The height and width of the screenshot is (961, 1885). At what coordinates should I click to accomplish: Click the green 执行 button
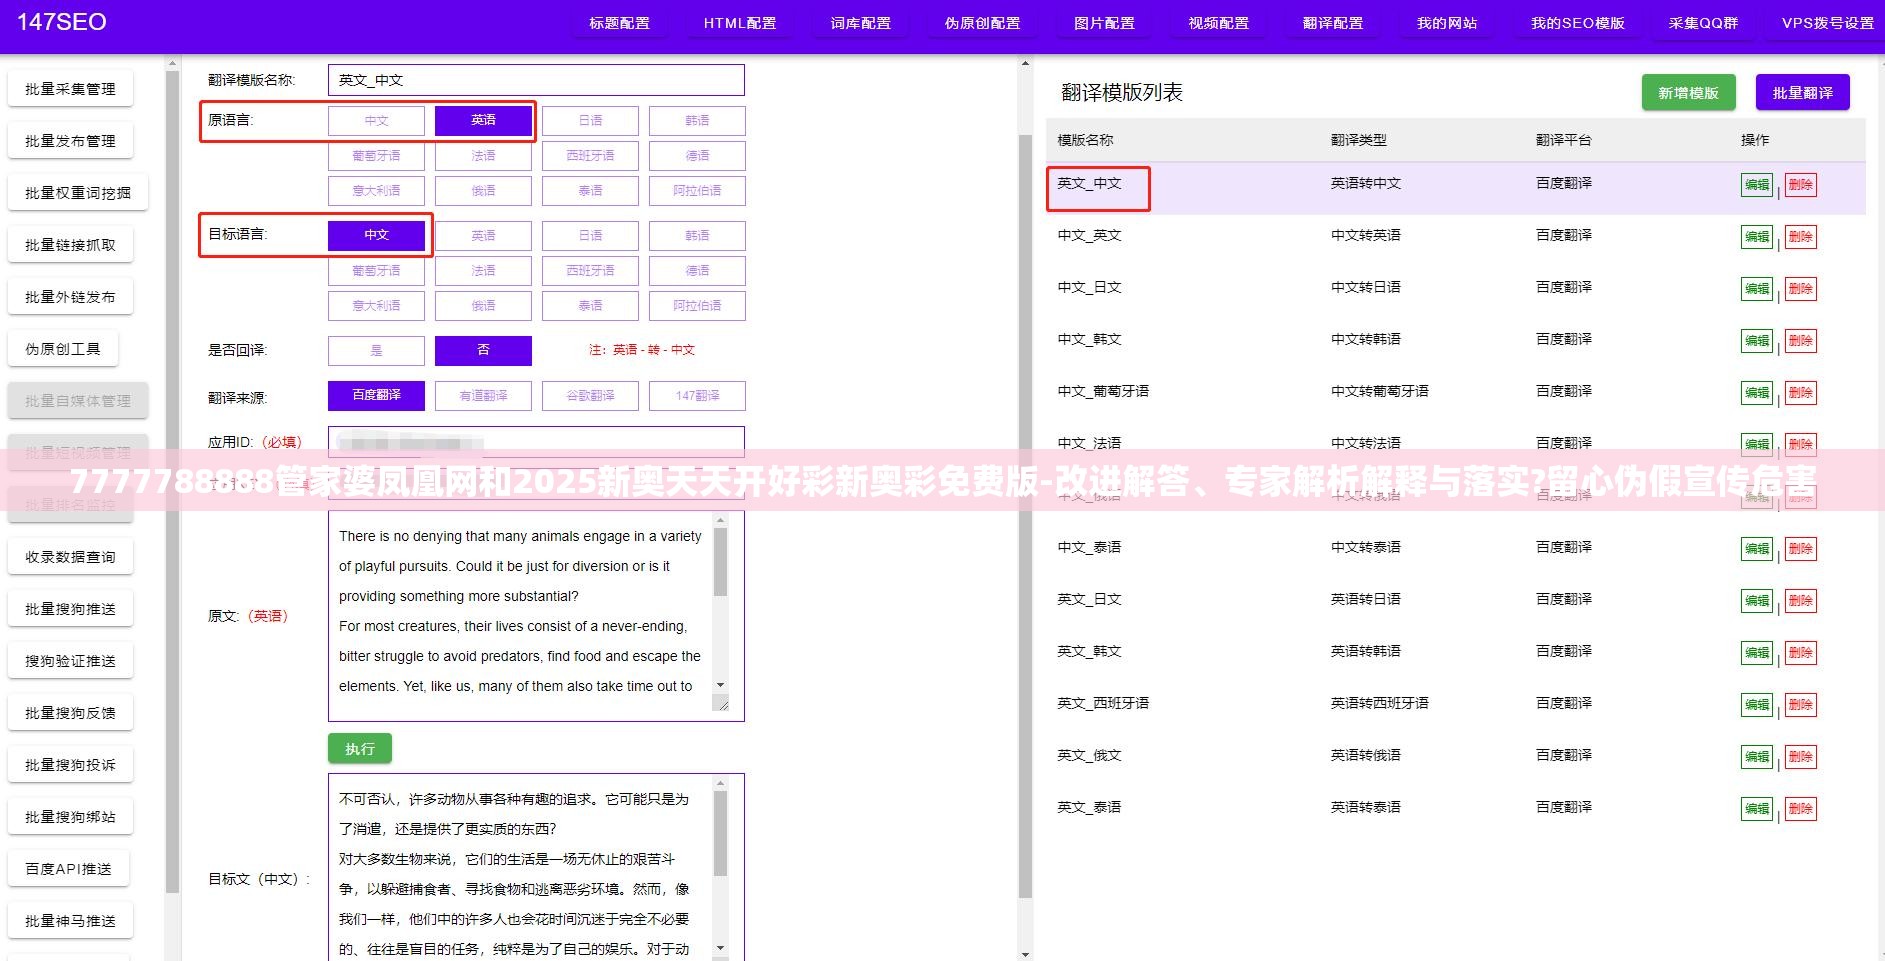360,749
